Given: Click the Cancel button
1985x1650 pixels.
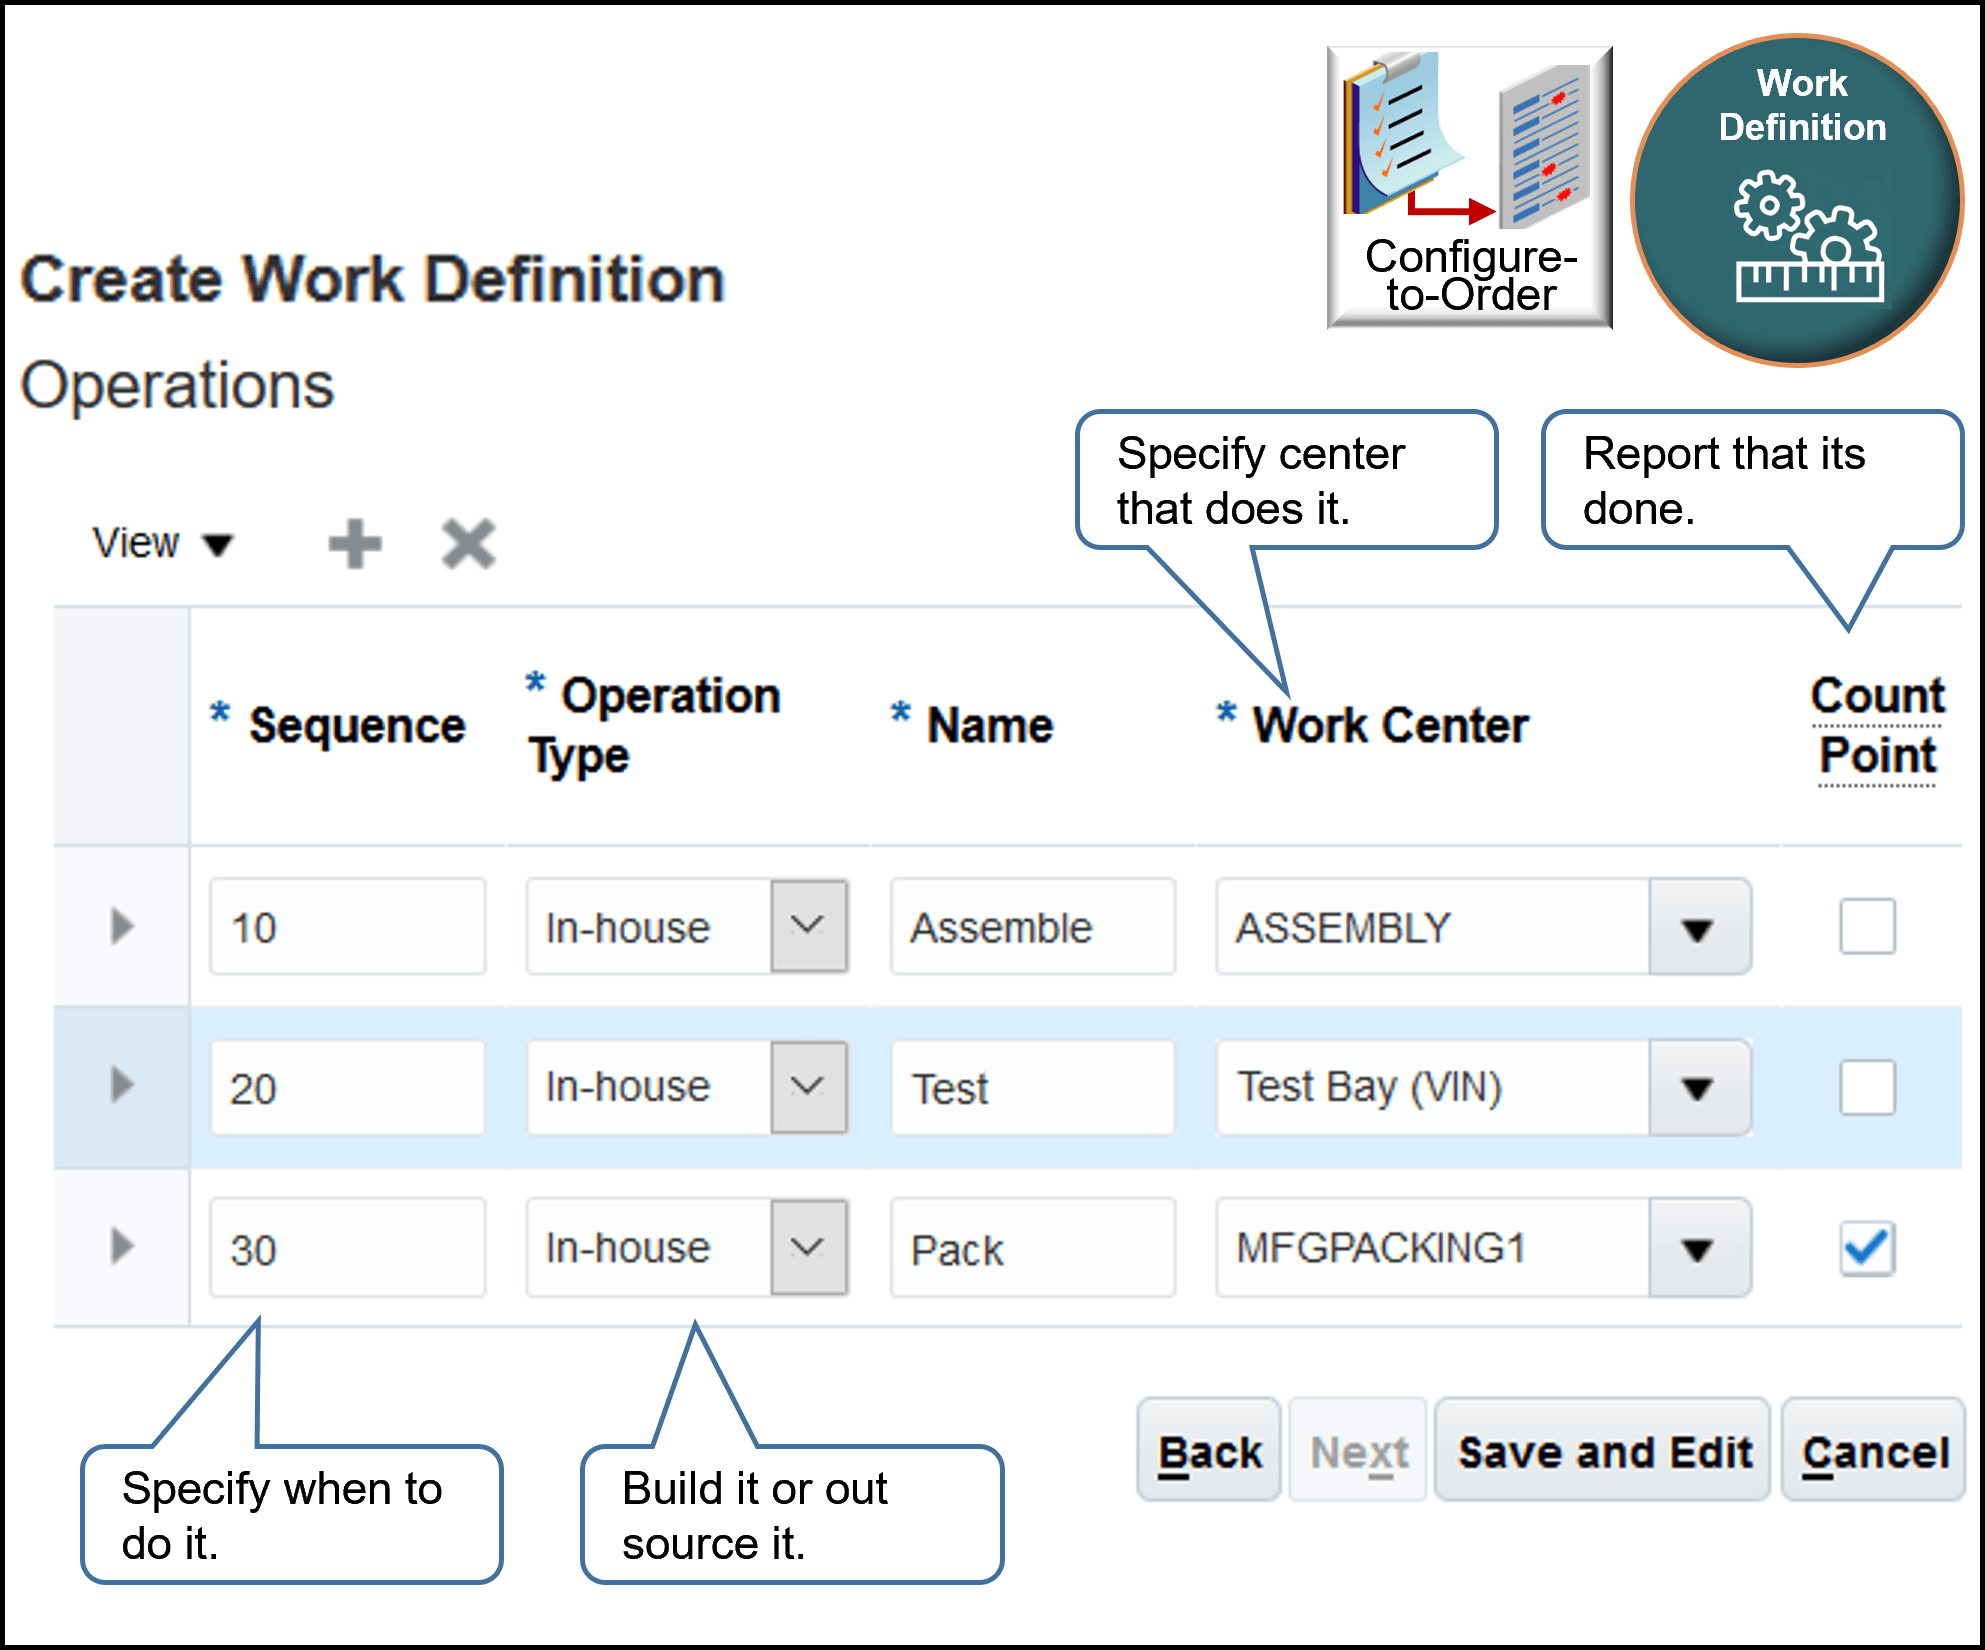Looking at the screenshot, I should (1873, 1450).
